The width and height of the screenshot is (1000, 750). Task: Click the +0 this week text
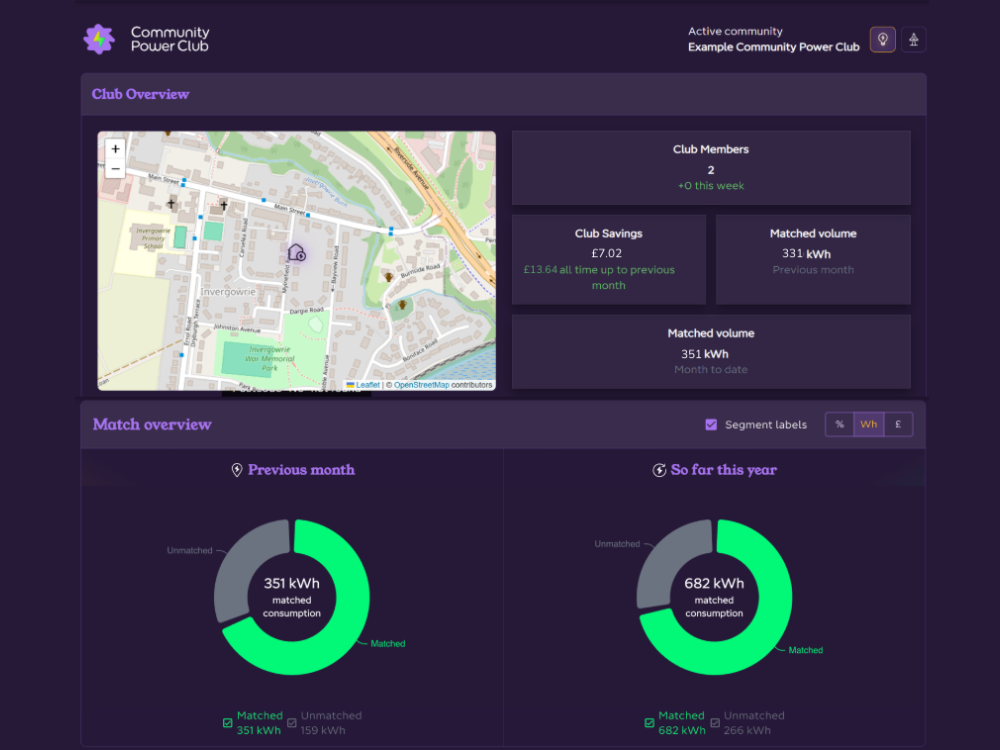click(x=711, y=186)
